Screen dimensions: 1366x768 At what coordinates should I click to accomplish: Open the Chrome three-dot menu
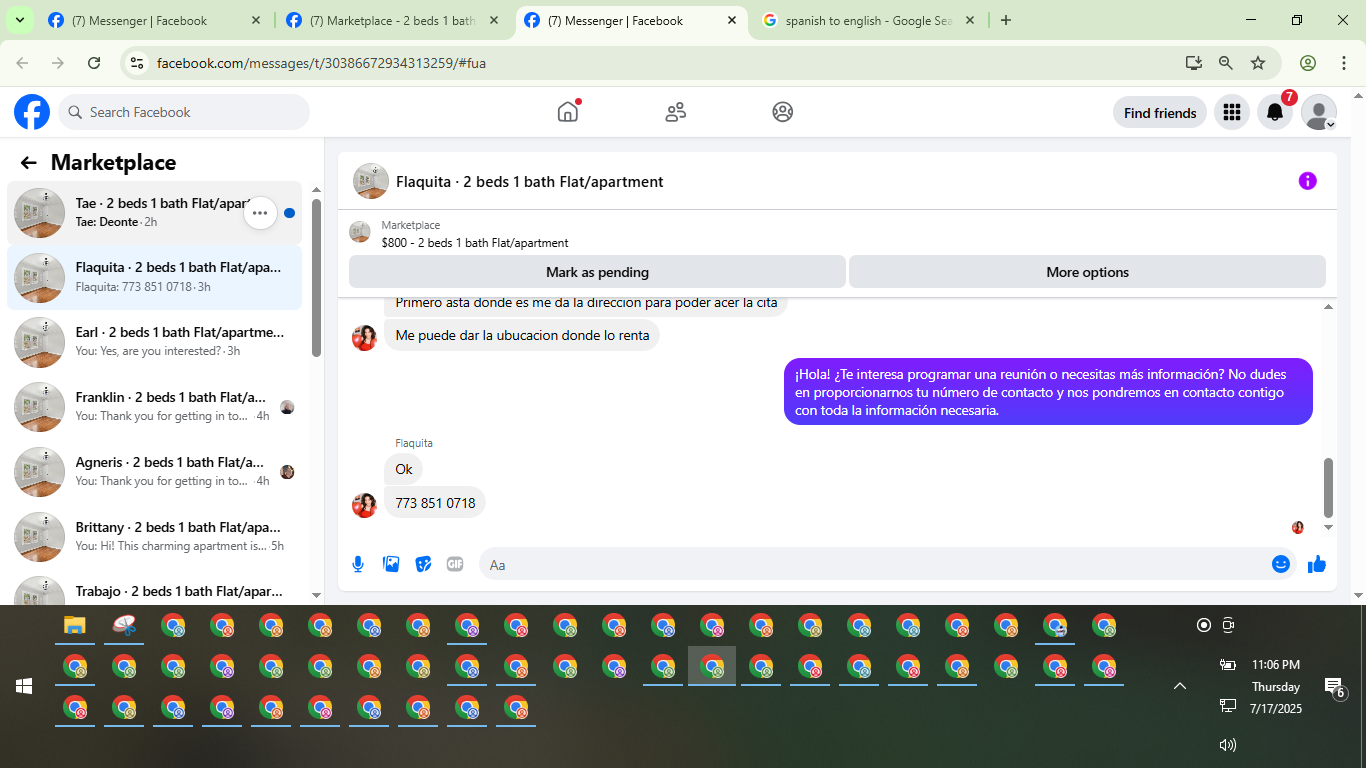[1344, 63]
